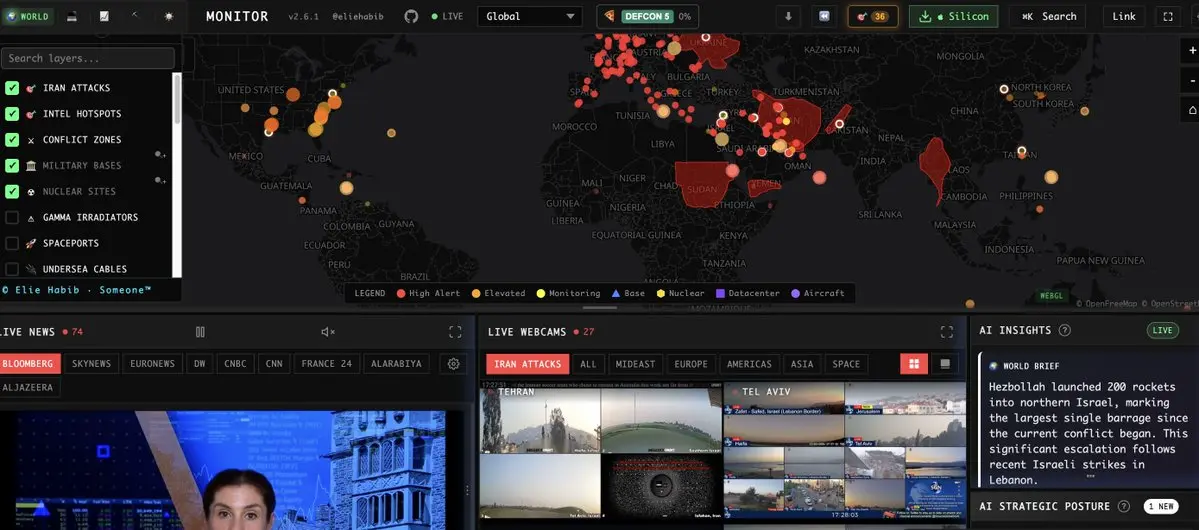Viewport: 1199px width, 530px height.
Task: Pause the Live News stream
Action: click(x=200, y=332)
